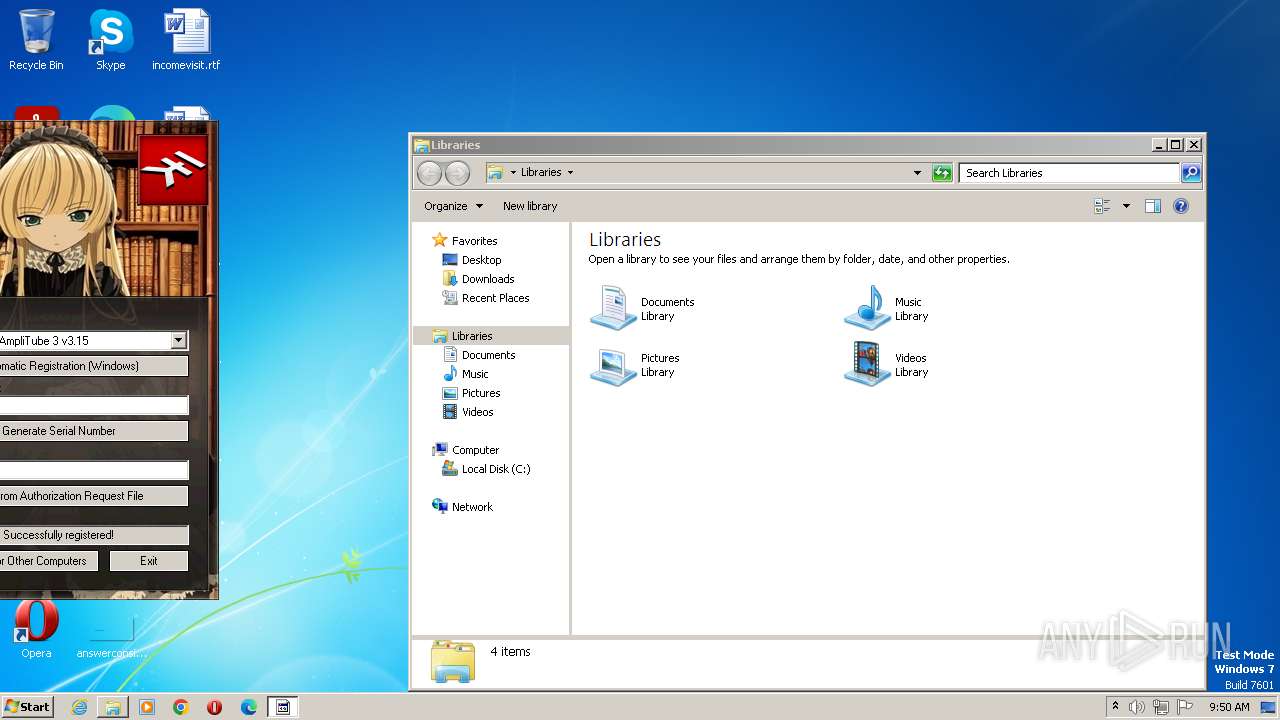Click the 9:50 AM taskbar clock
The height and width of the screenshot is (720, 1280).
coord(1229,707)
